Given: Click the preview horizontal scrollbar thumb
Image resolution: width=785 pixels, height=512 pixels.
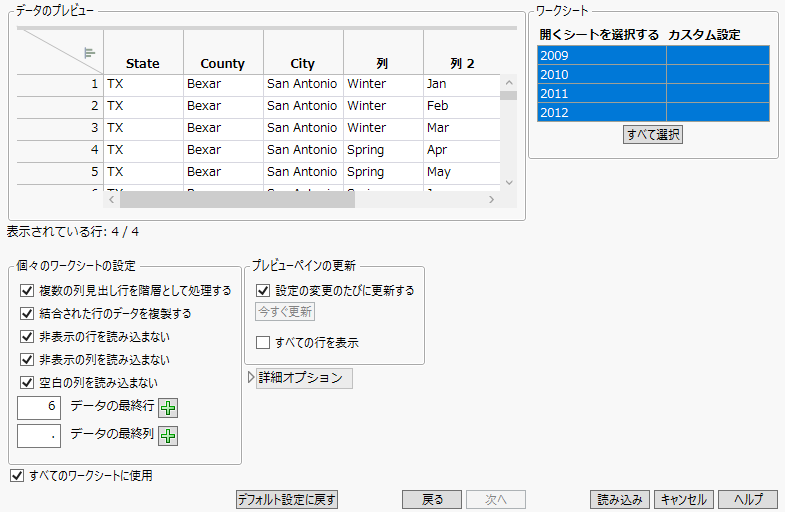Looking at the screenshot, I should (237, 200).
